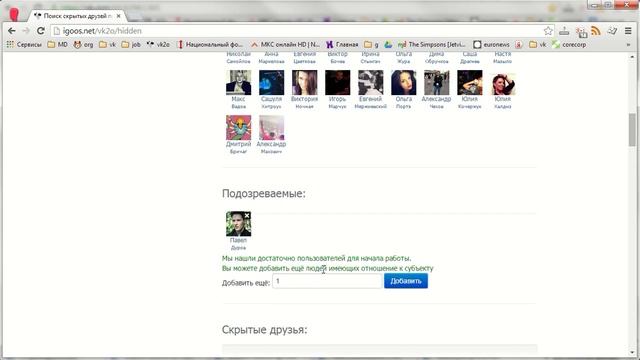Image resolution: width=640 pixels, height=360 pixels.
Task: Show more bookmarks via the overflow chevron
Action: click(628, 44)
